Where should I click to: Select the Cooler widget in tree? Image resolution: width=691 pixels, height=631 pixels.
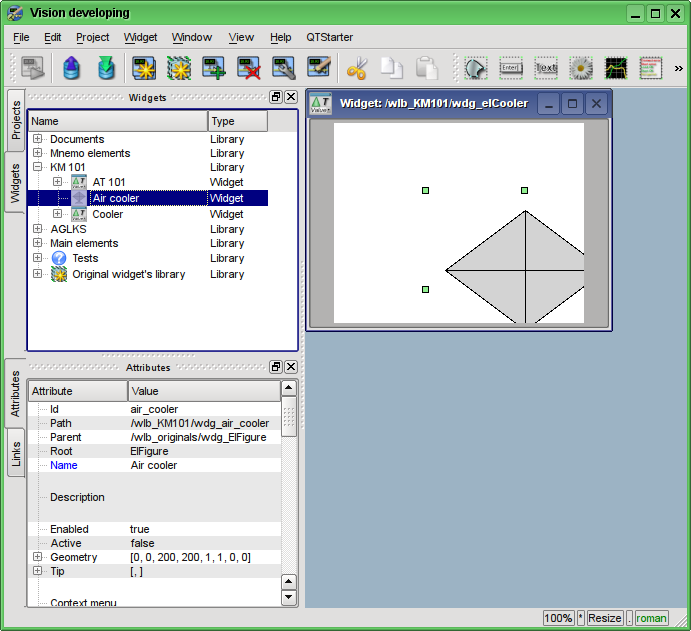click(107, 214)
